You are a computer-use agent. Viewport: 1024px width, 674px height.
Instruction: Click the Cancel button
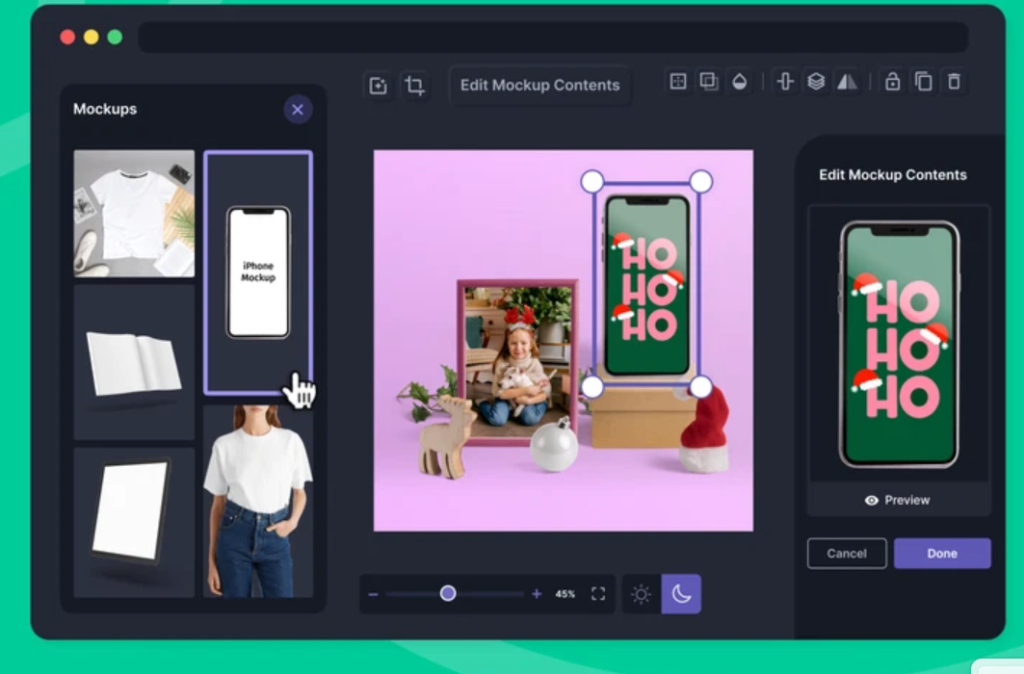tap(847, 553)
